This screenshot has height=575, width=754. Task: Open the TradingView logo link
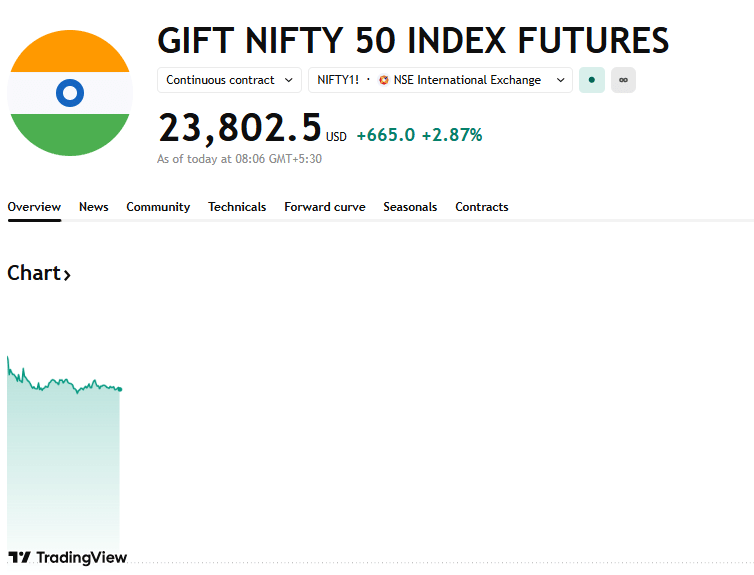pyautogui.click(x=68, y=557)
